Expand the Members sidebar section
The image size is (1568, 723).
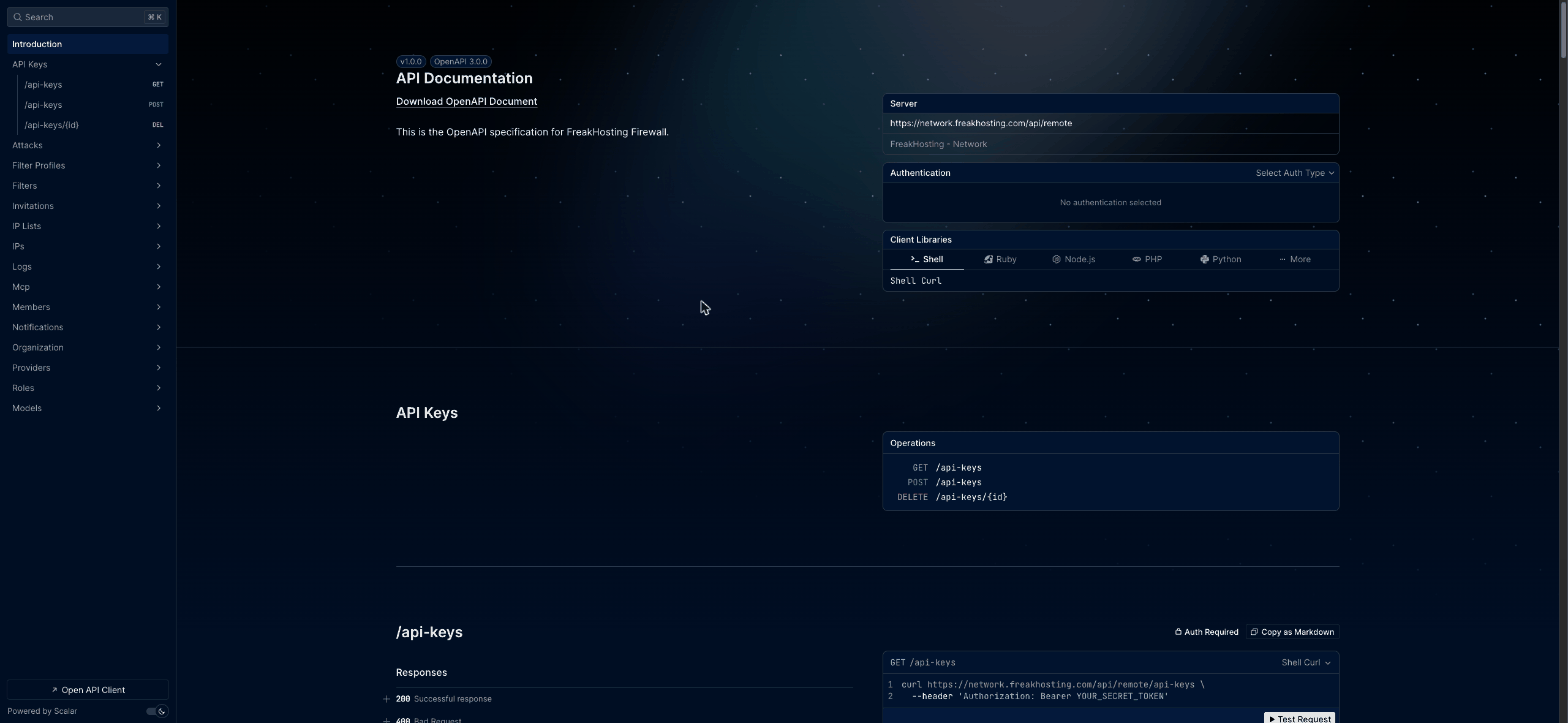click(x=88, y=307)
